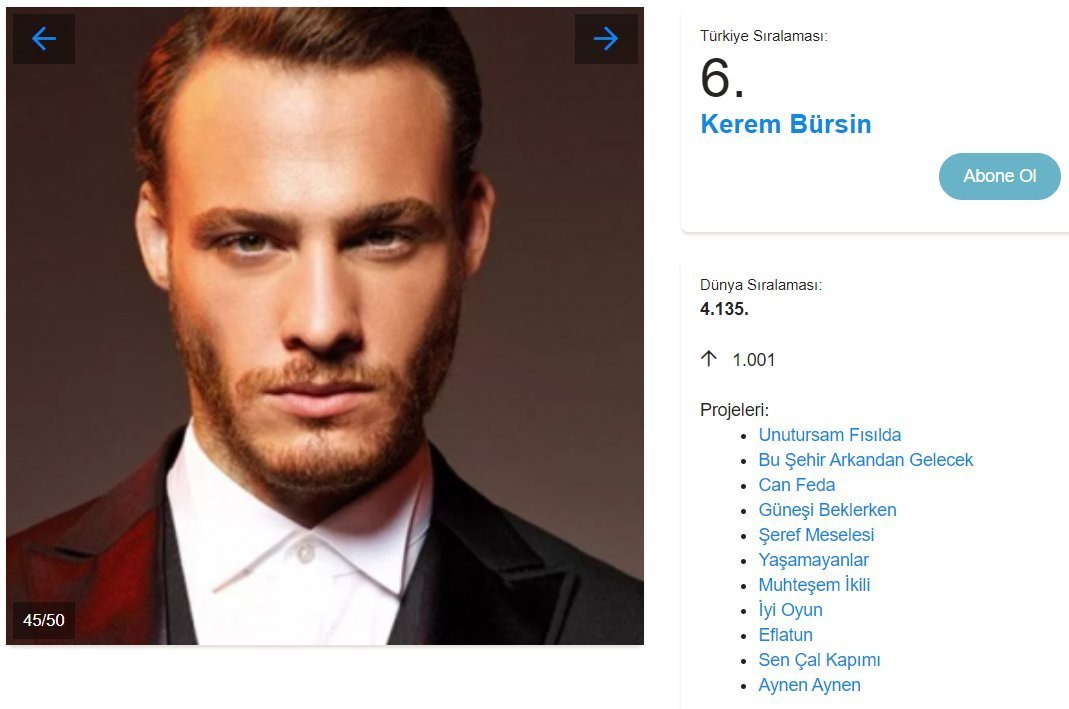Viewport: 1069px width, 709px height.
Task: Open Bu Şehir Arkandan Gelecek link
Action: click(x=866, y=460)
